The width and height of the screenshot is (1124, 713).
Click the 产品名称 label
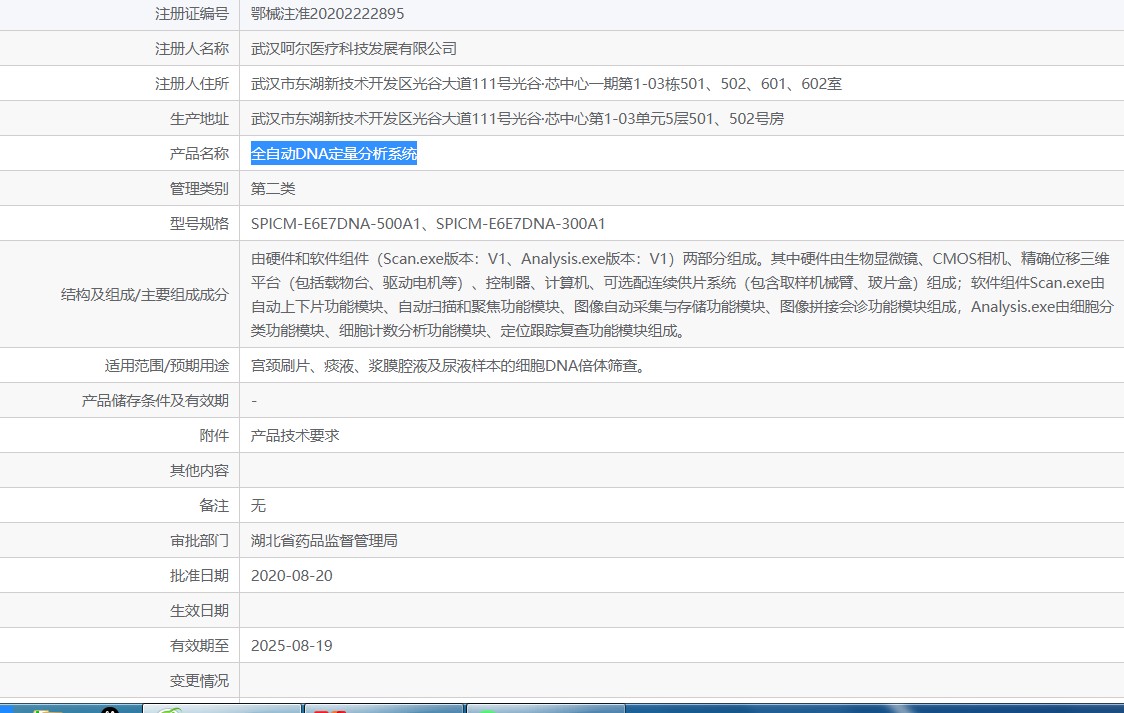(199, 154)
